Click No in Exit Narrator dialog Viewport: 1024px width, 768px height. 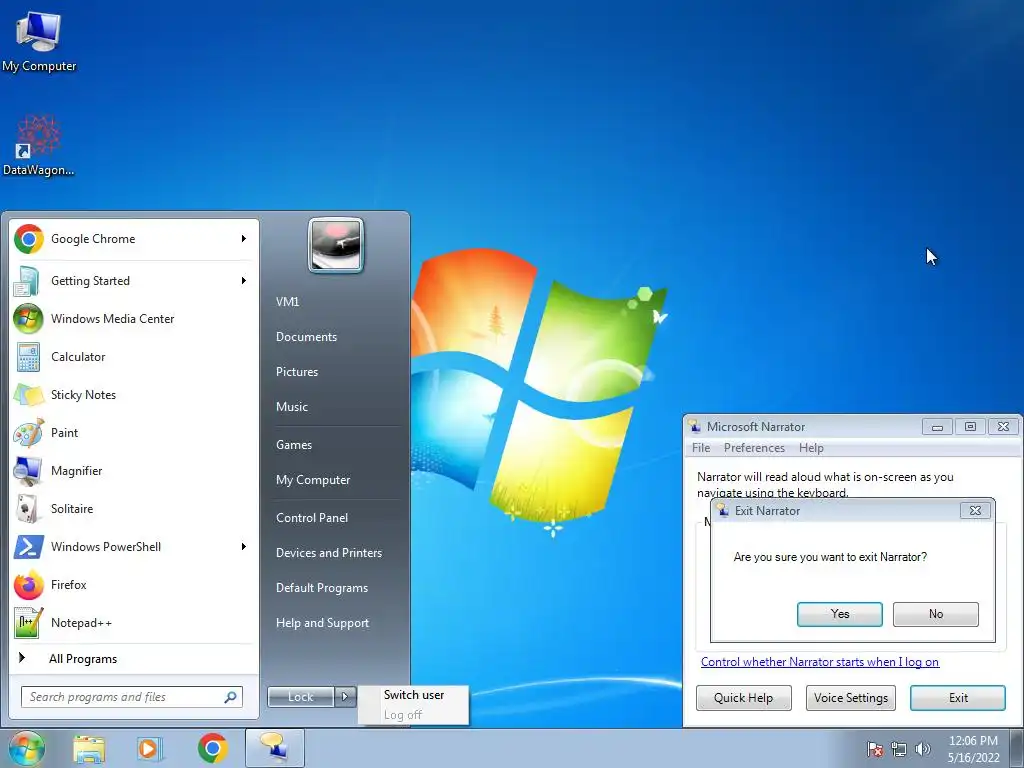click(936, 614)
